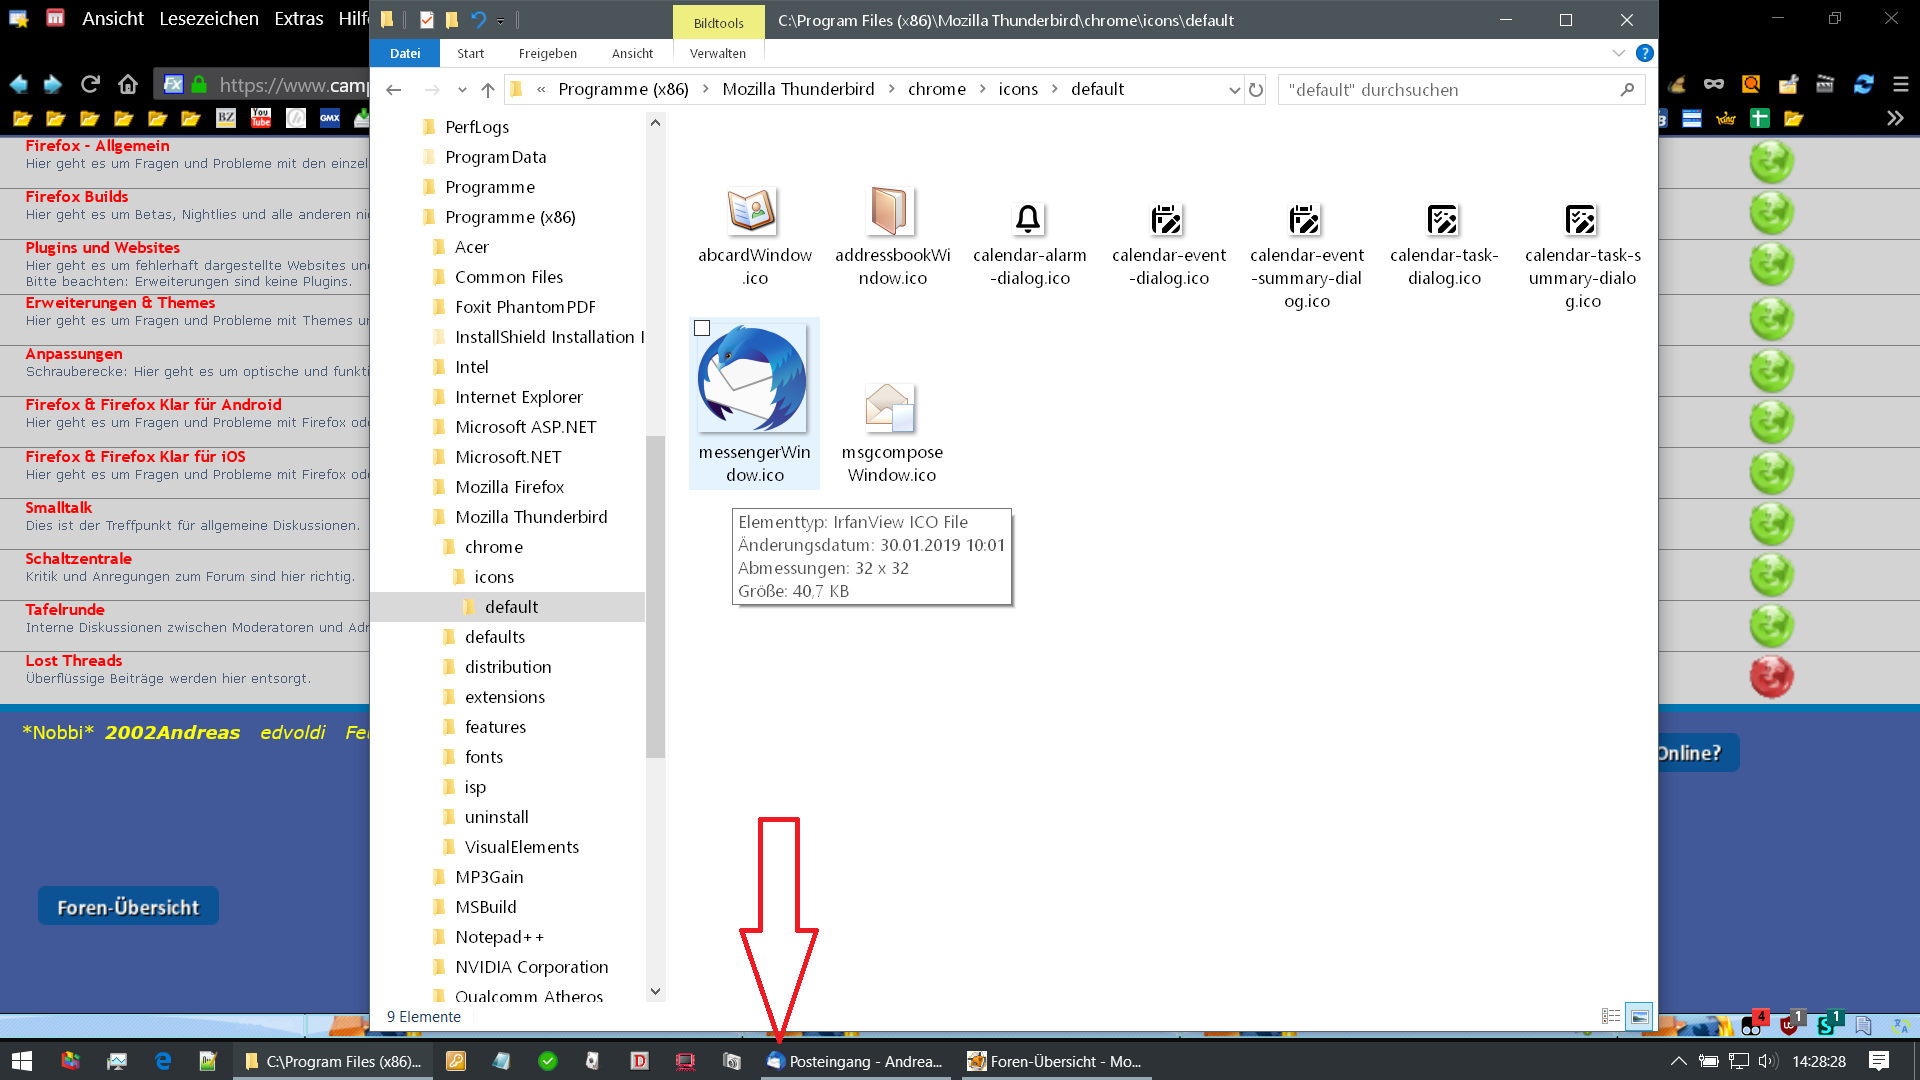Open the Firefox Builds forum link
This screenshot has width=1920, height=1080.
(77, 196)
